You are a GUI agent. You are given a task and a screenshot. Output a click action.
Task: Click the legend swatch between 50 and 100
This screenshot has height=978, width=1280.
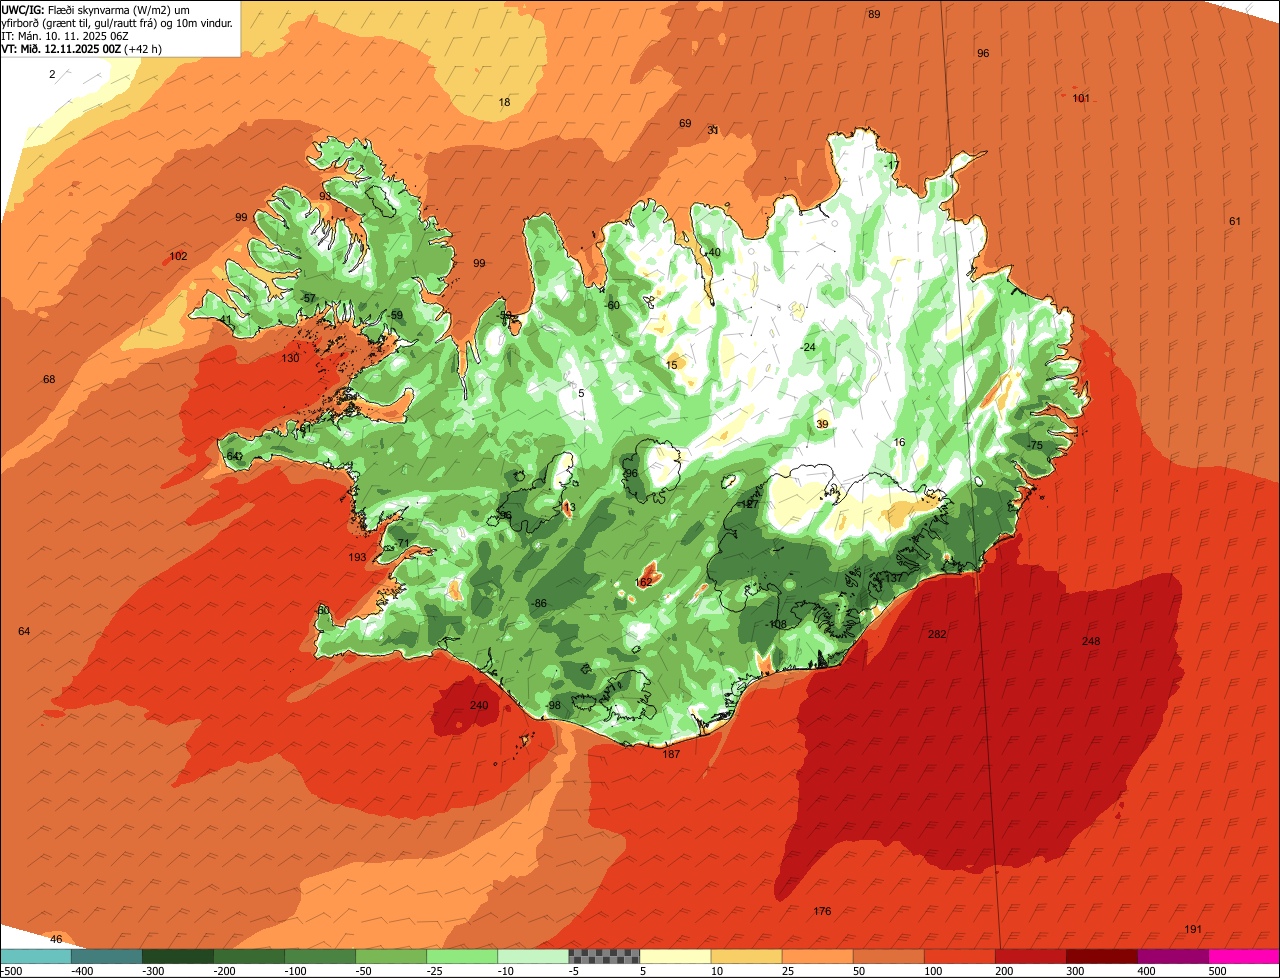coord(887,956)
